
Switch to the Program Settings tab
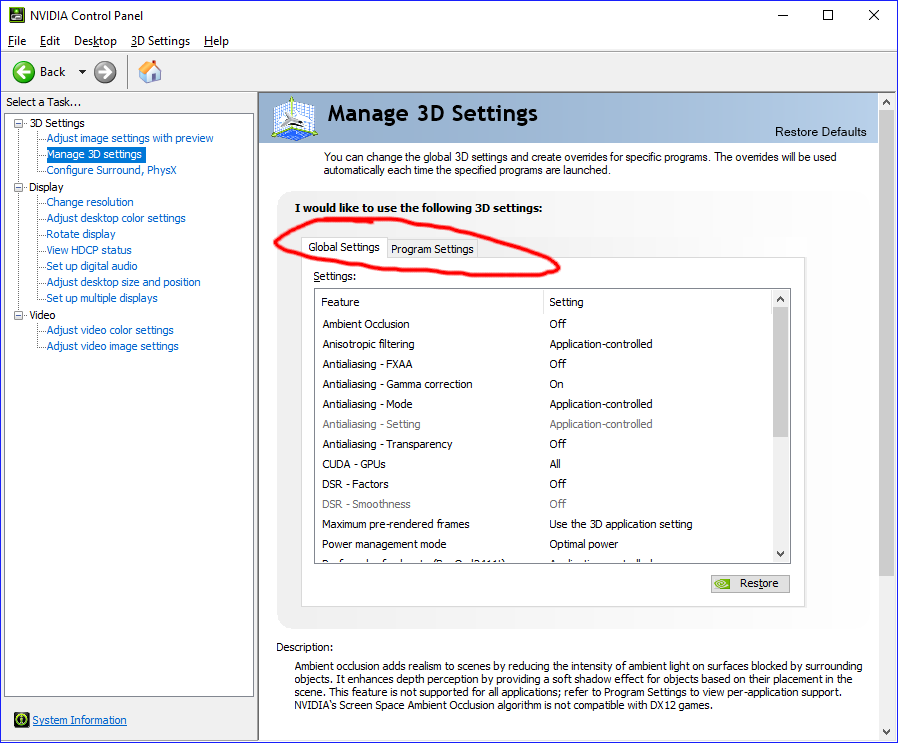[432, 249]
